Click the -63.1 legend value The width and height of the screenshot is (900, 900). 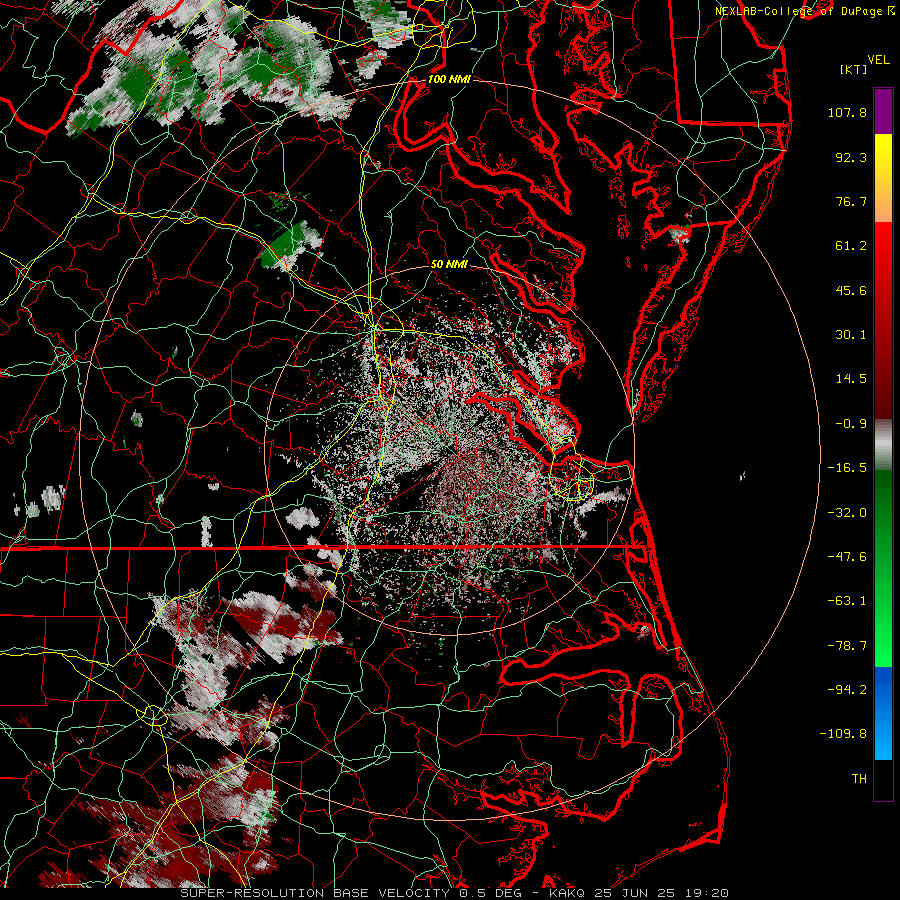coord(847,601)
